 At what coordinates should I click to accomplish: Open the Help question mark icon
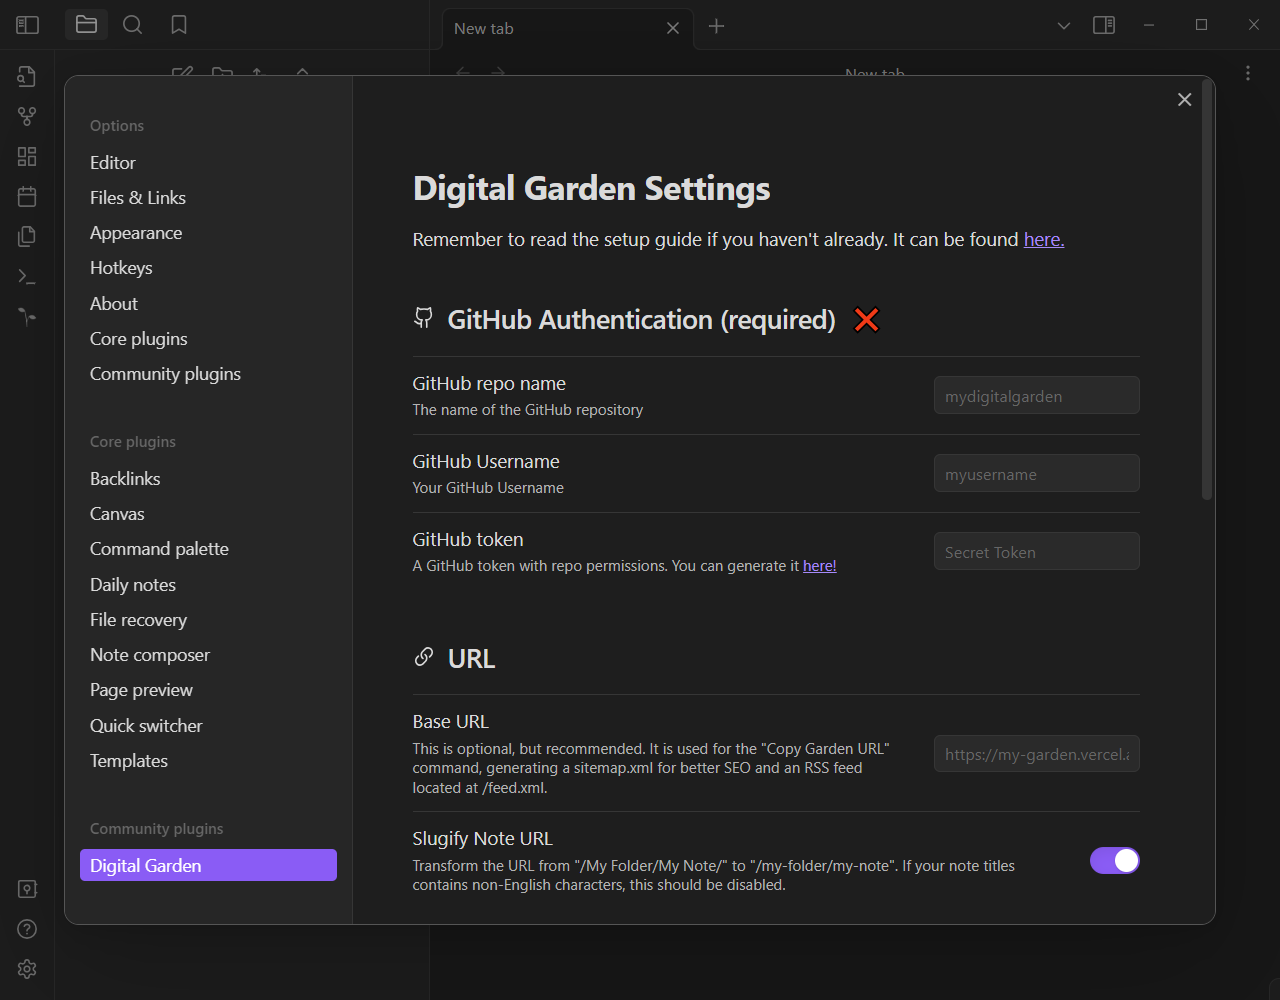[27, 929]
